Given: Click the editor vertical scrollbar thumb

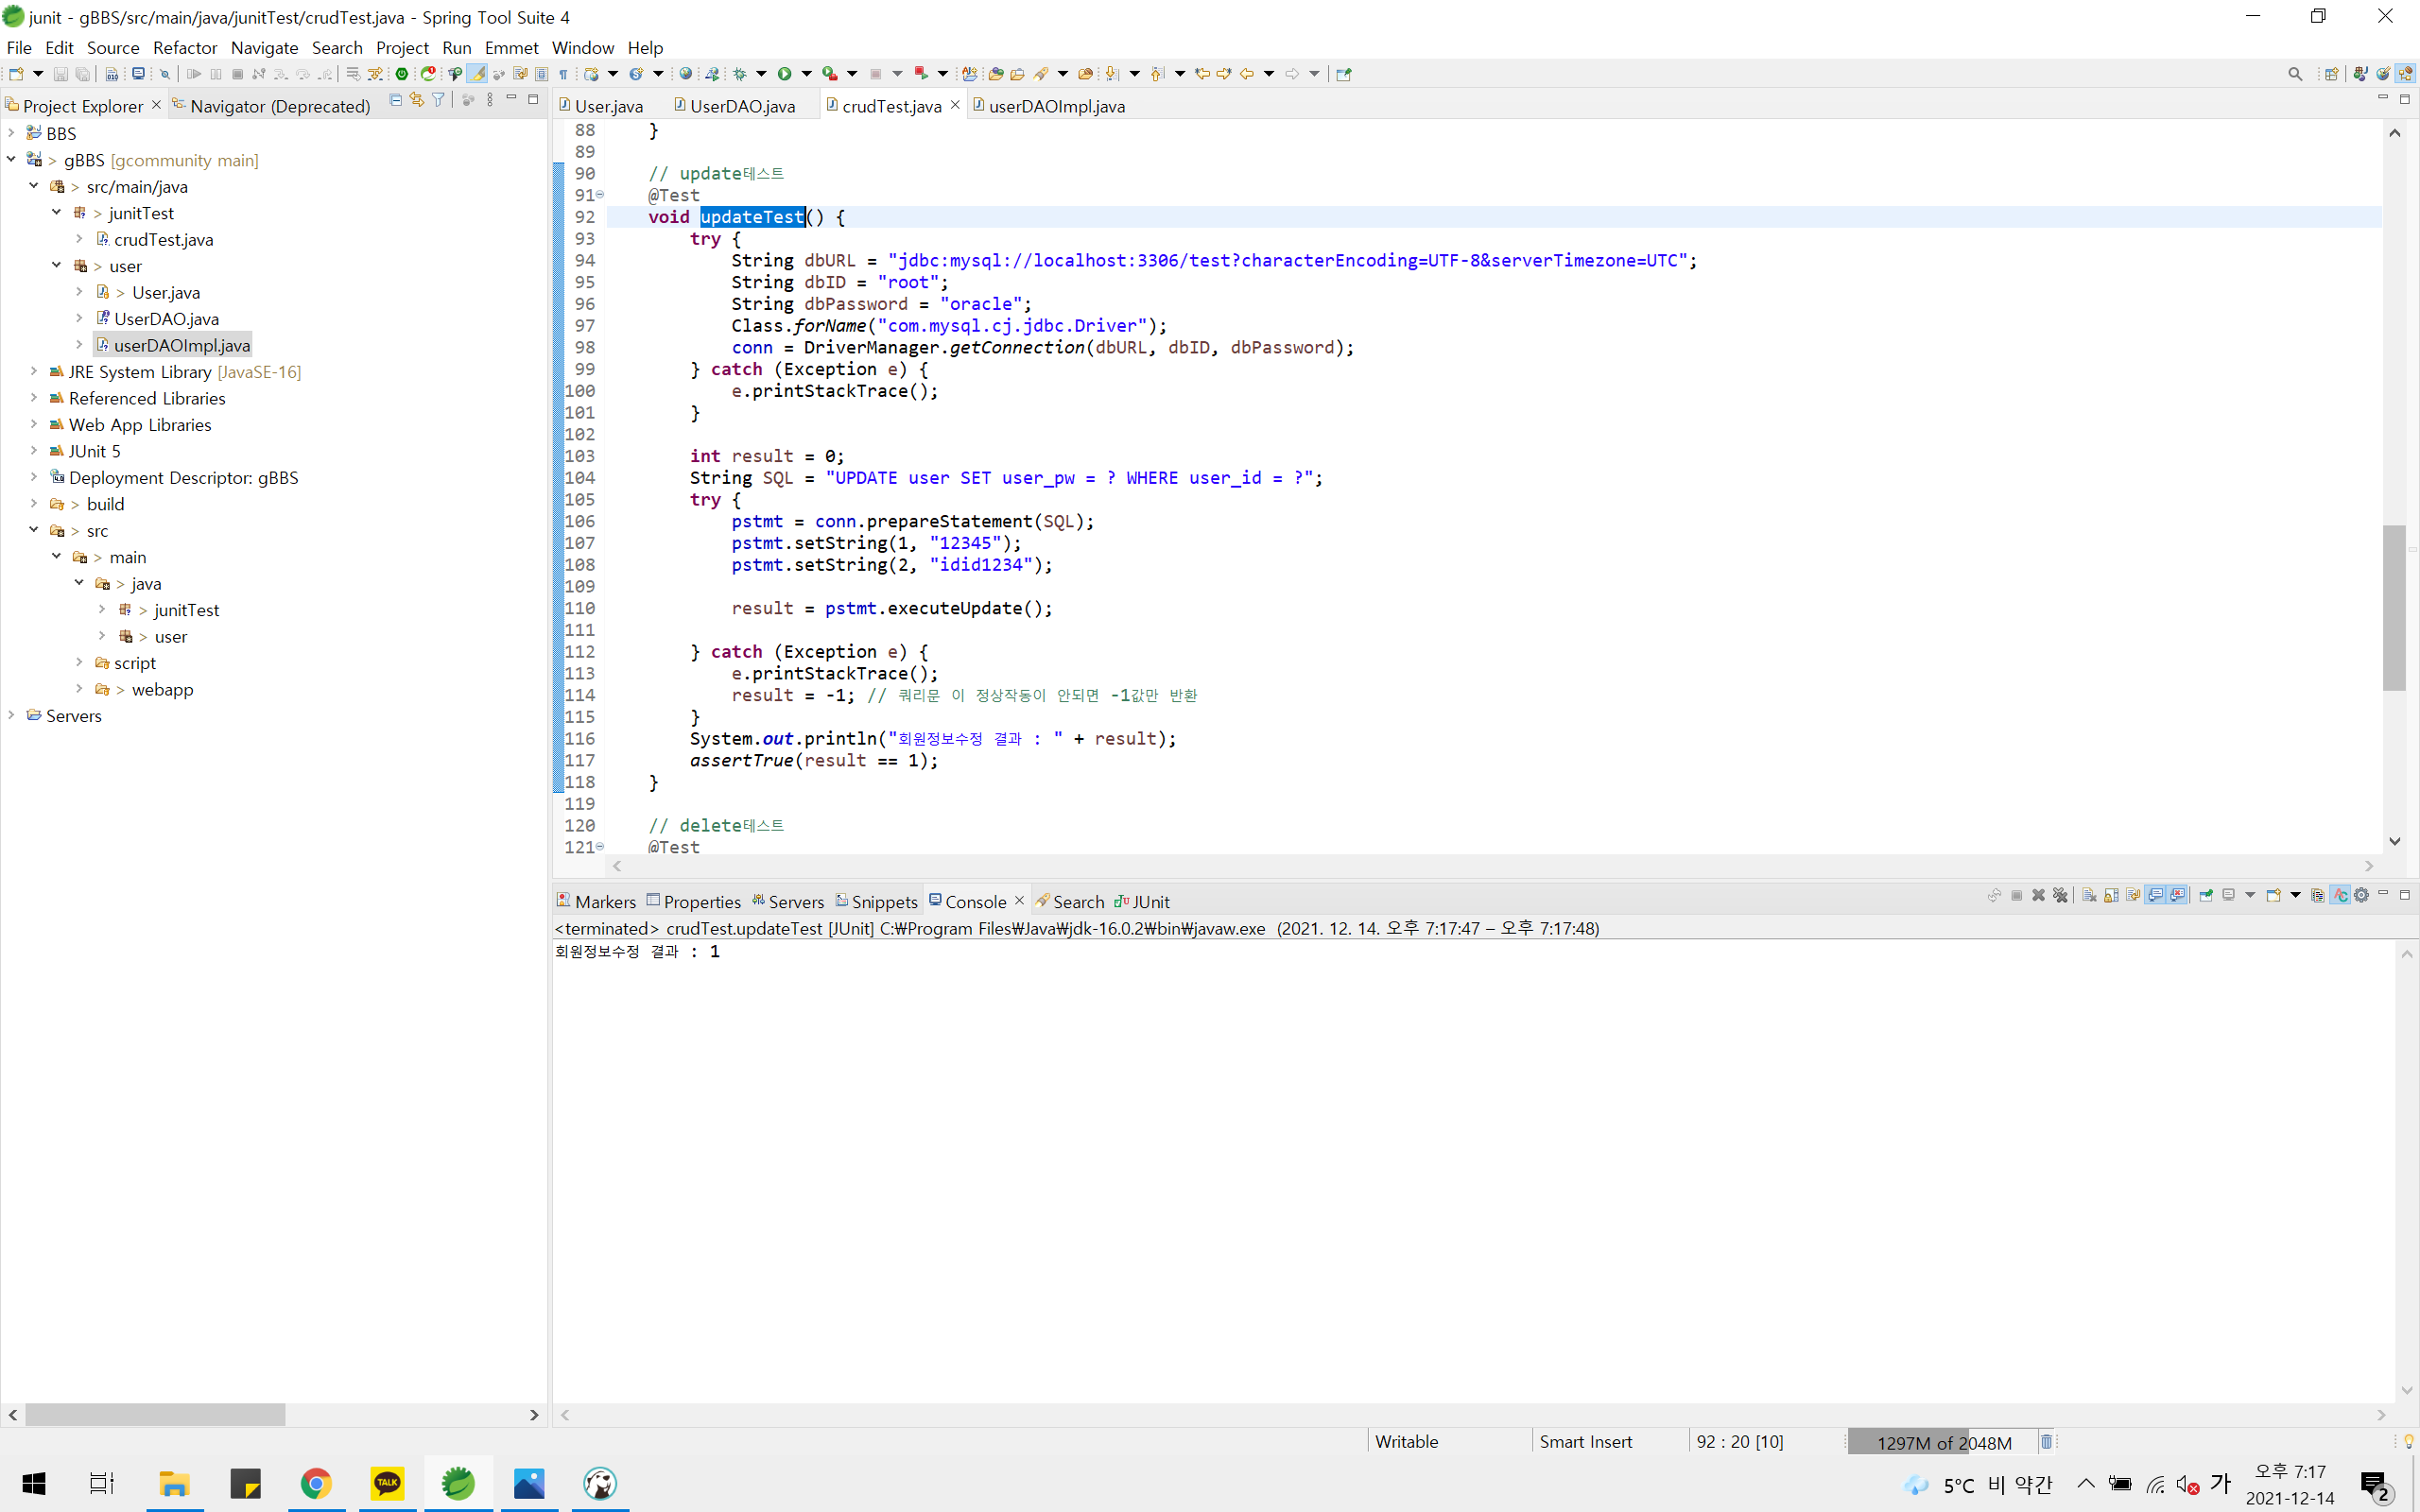Looking at the screenshot, I should (x=2394, y=607).
